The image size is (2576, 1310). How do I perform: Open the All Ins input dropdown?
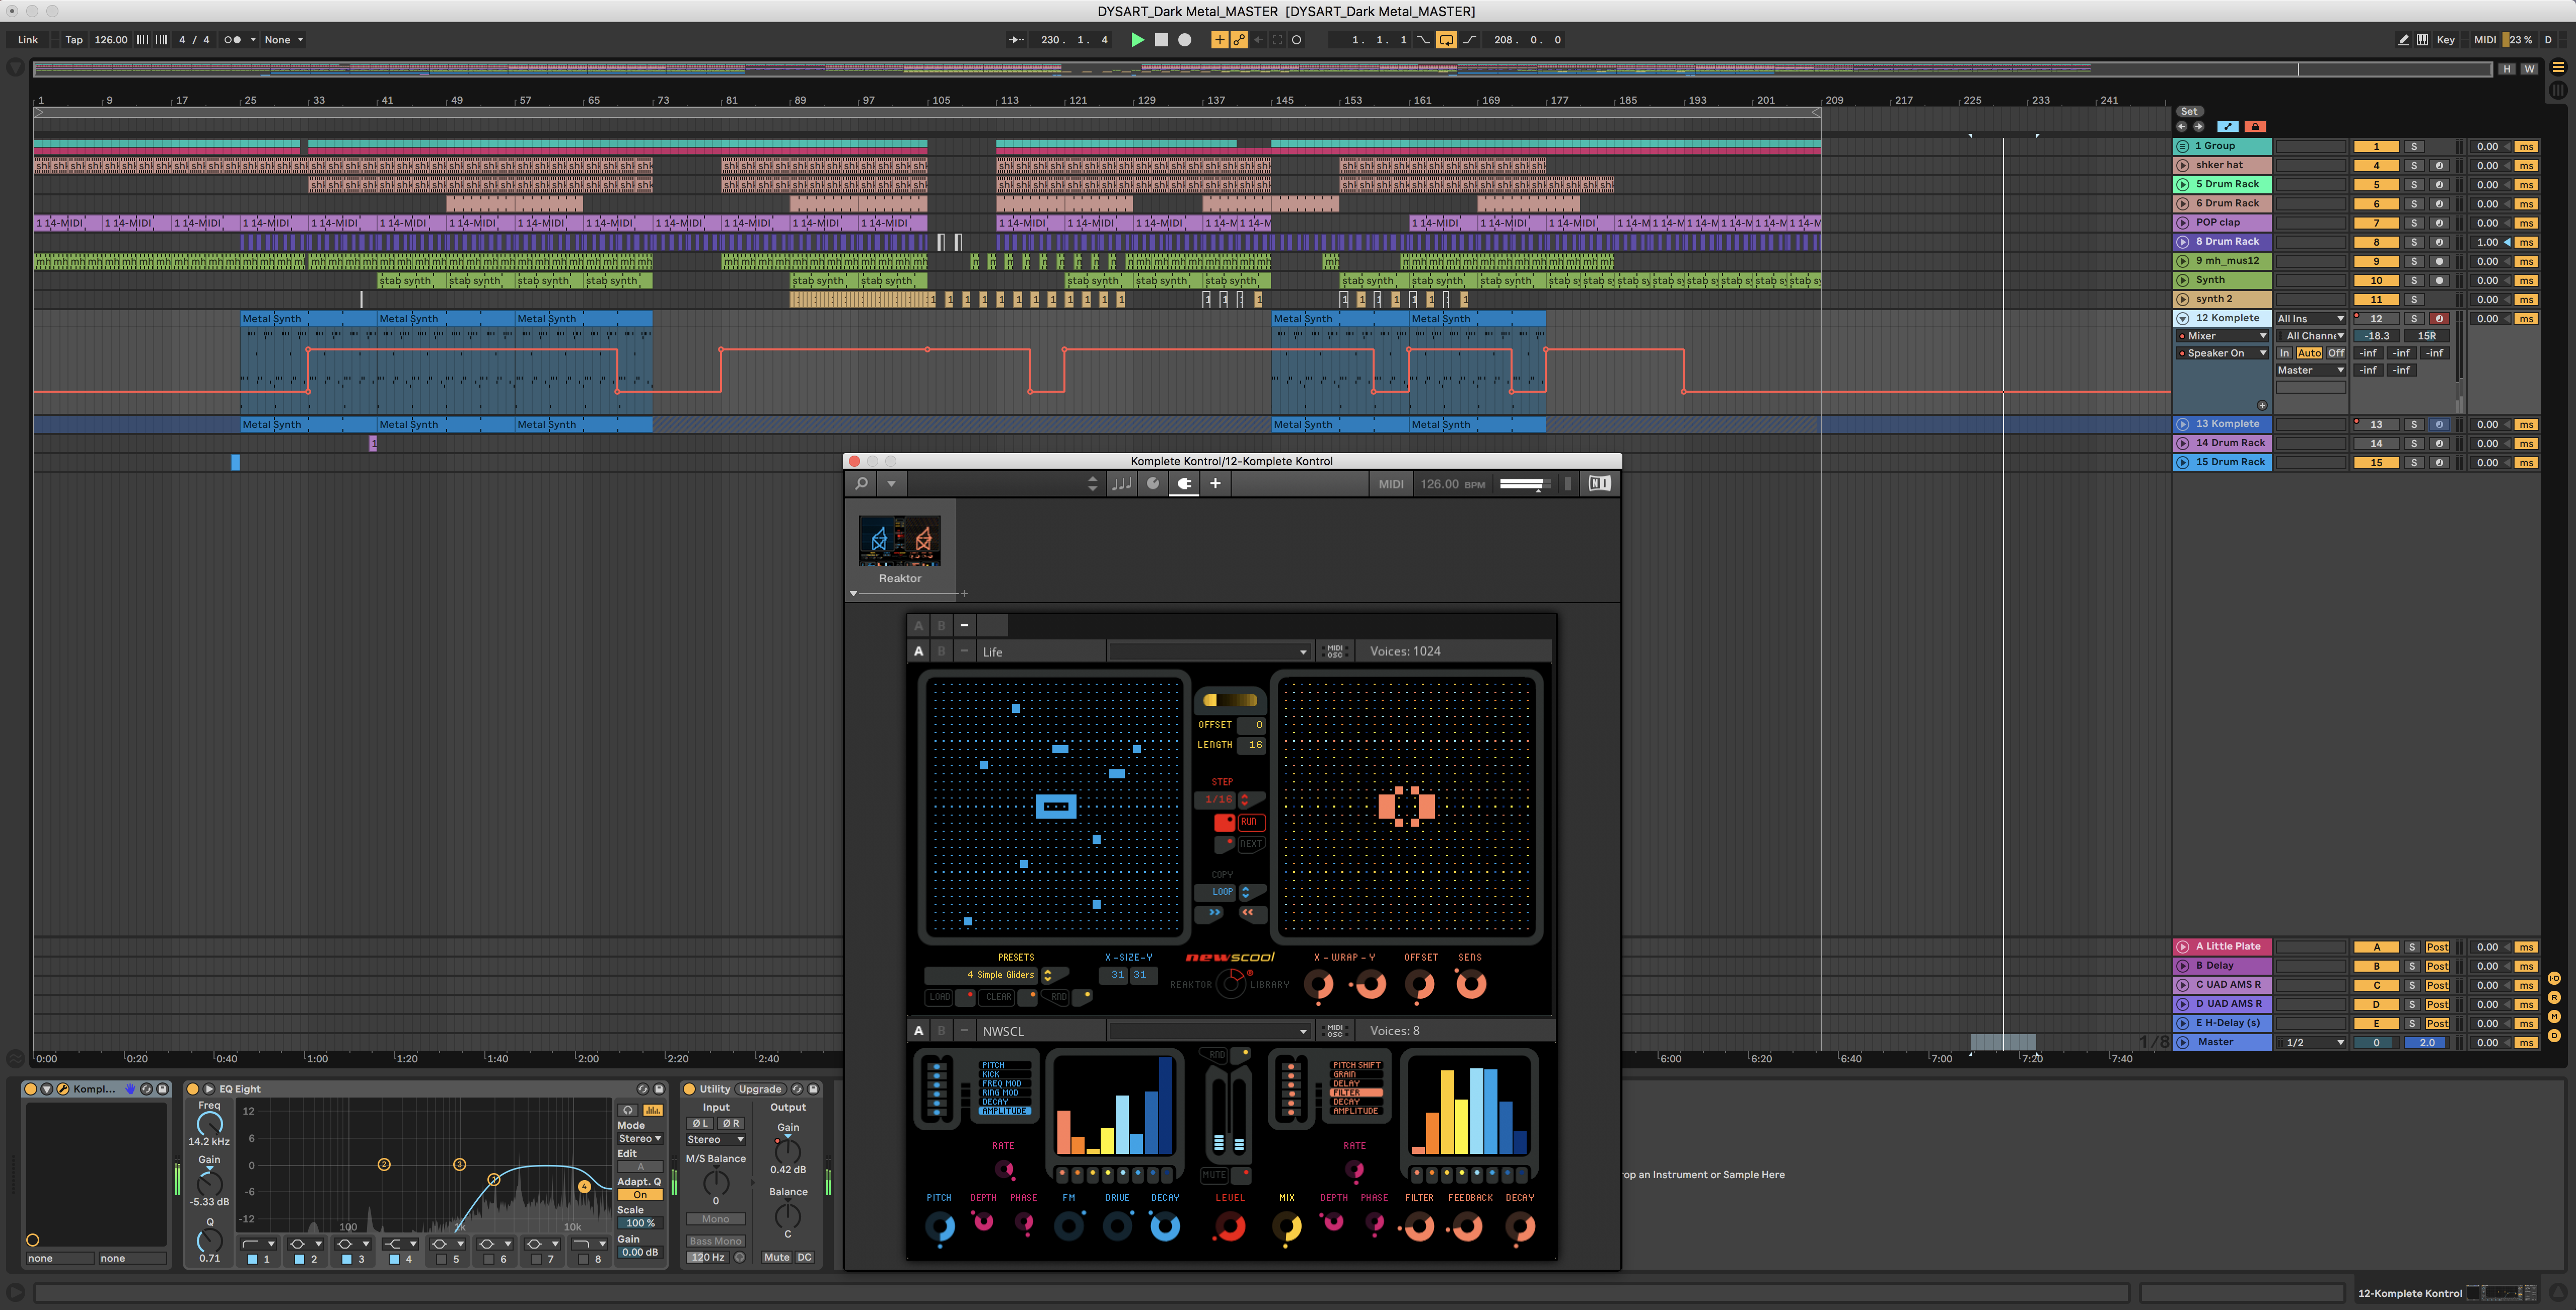tap(2310, 319)
